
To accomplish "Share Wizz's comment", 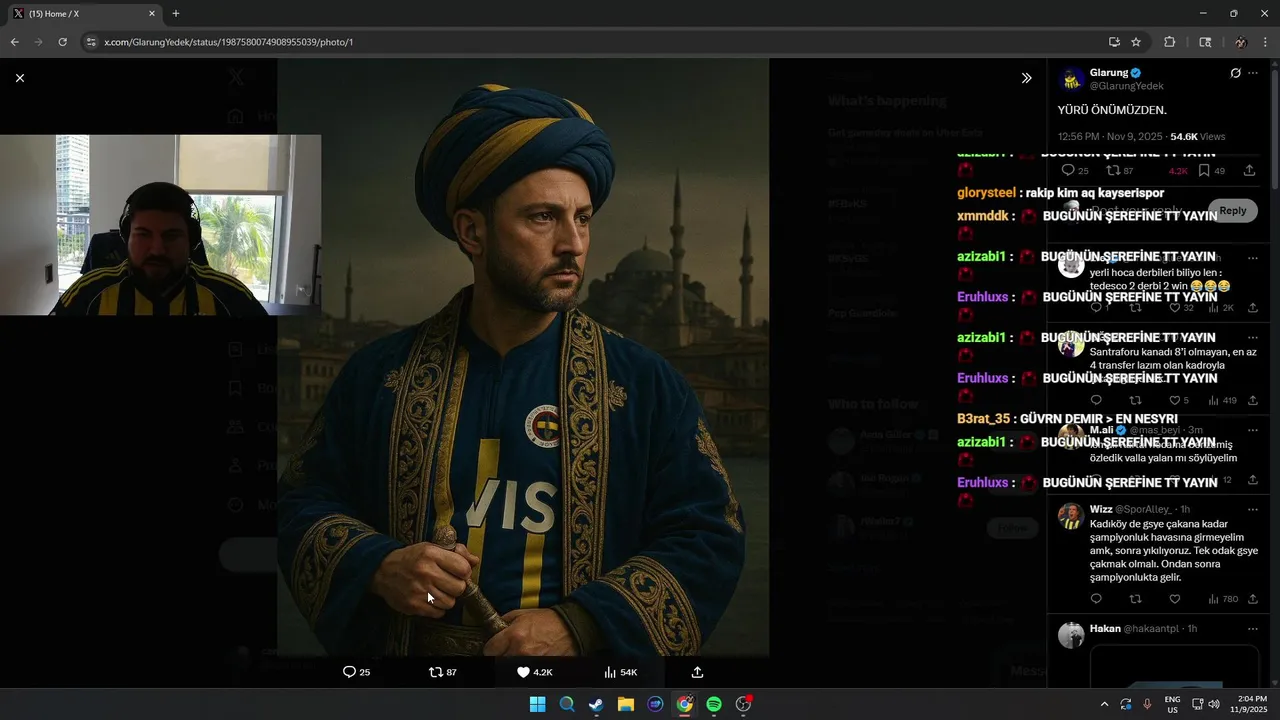I will [1253, 599].
